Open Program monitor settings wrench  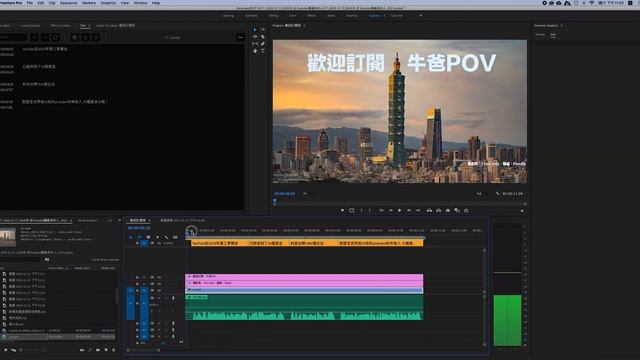(x=497, y=193)
